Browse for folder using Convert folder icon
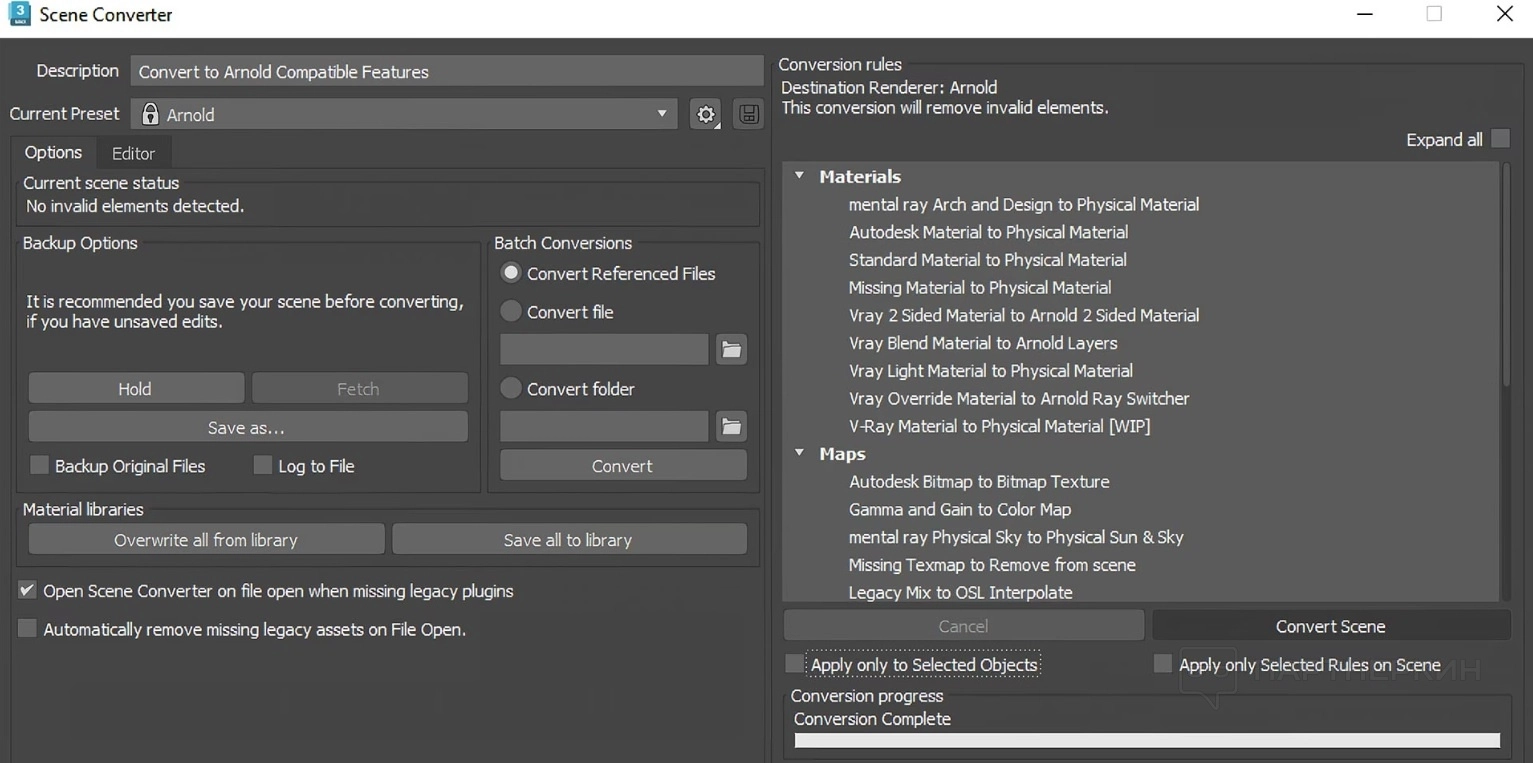The image size is (1533, 763). tap(732, 427)
